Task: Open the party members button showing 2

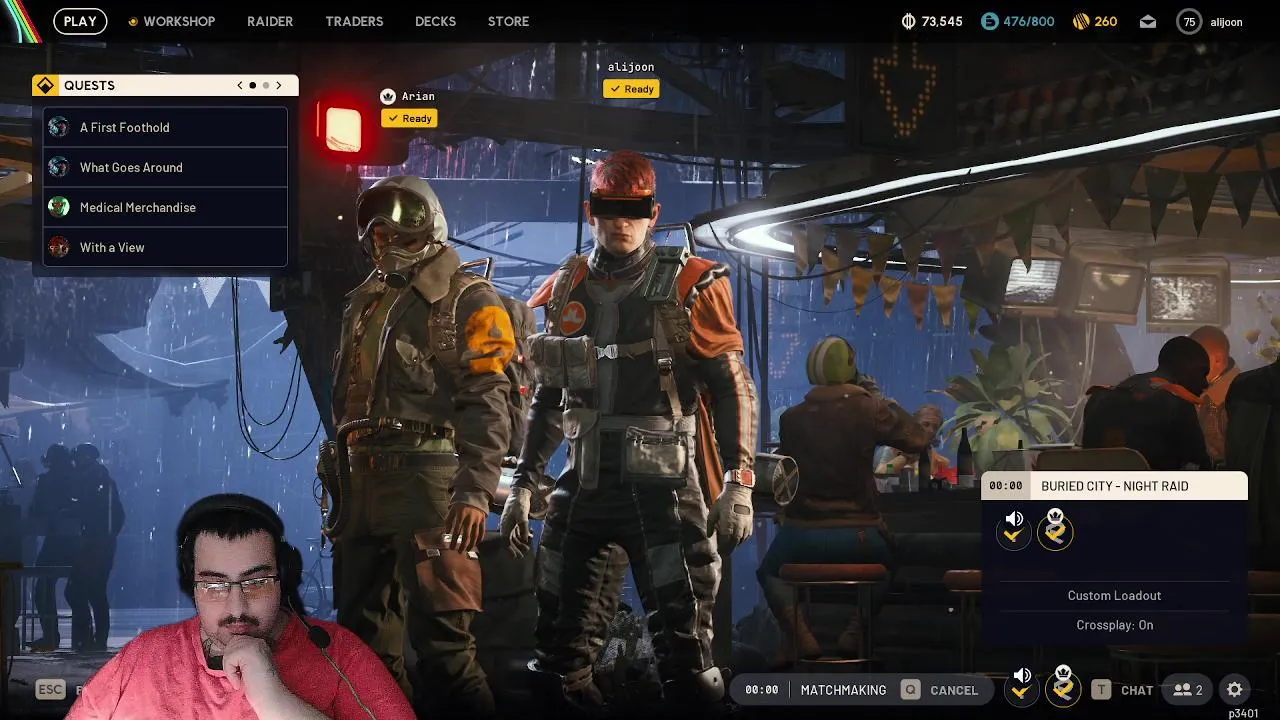Action: (1188, 690)
